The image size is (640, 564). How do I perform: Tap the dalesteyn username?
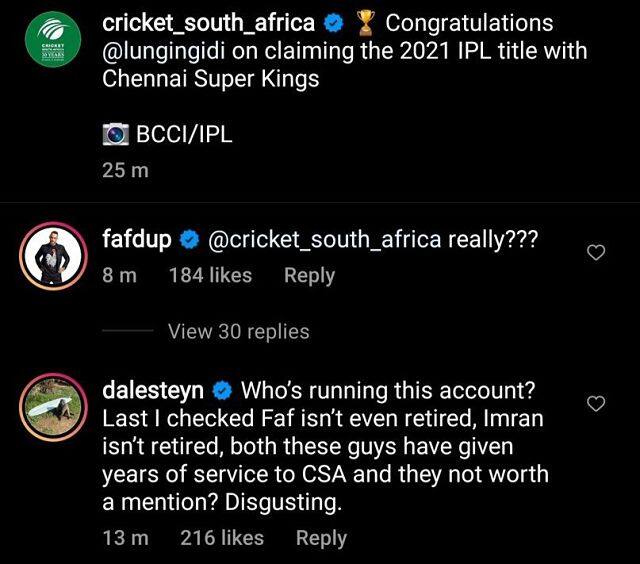152,389
